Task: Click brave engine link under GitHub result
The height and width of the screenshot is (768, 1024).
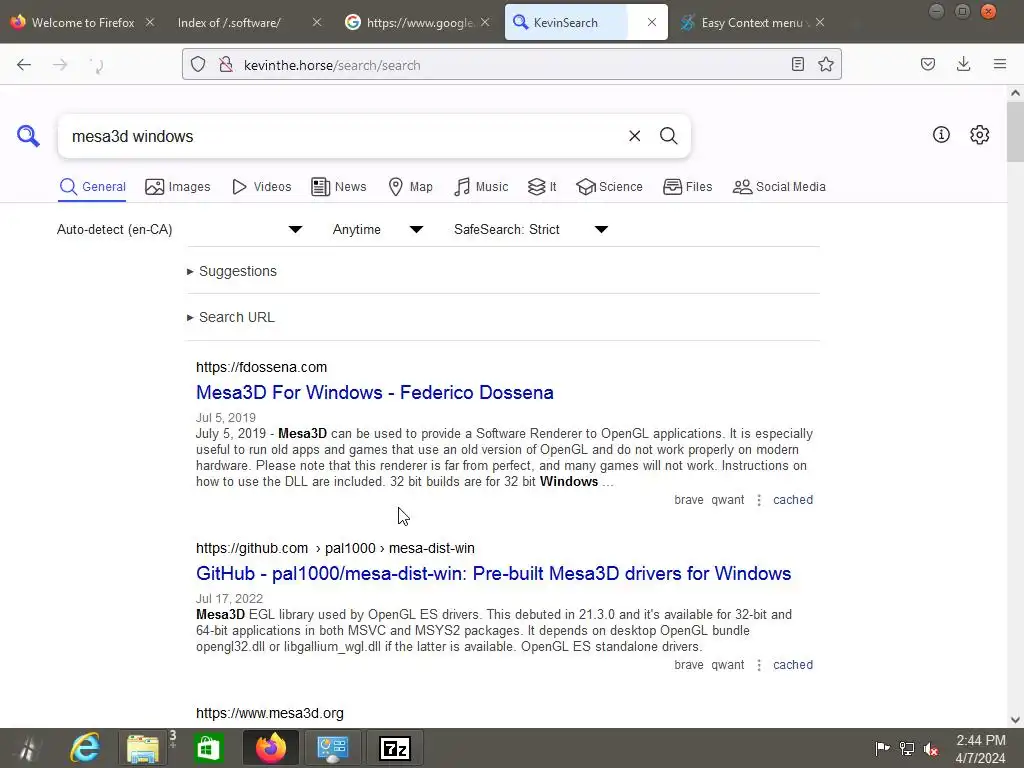Action: coord(688,665)
